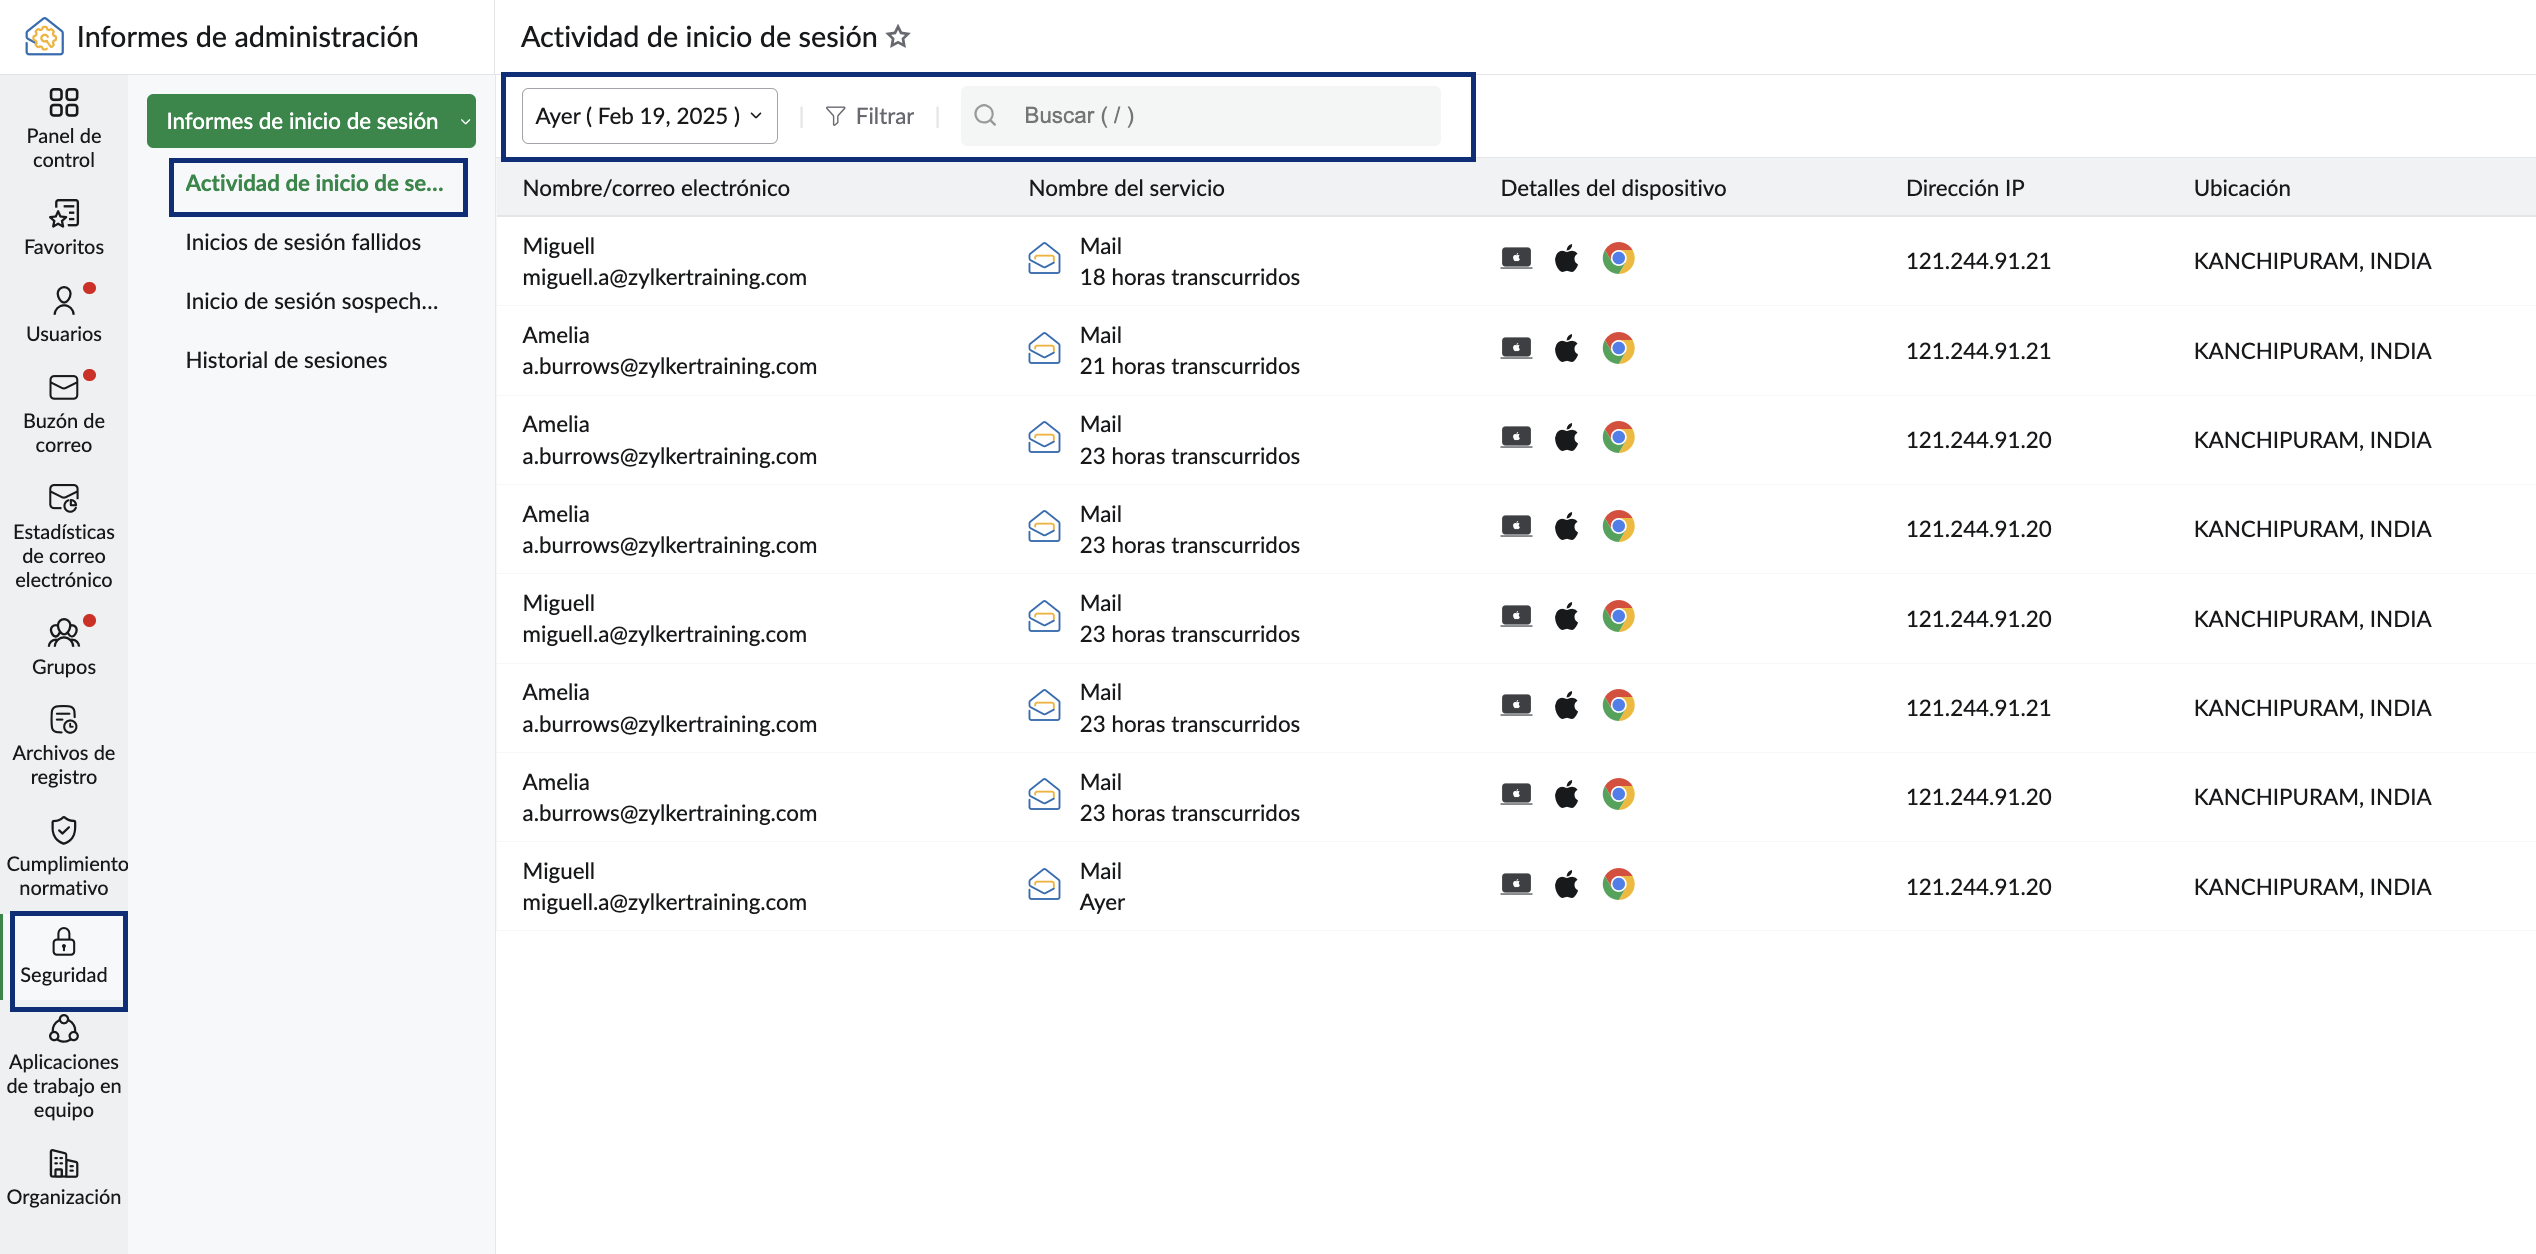Screen dimensions: 2536x1254
Task: Focus the Buscar search field
Action: click(x=1200, y=116)
